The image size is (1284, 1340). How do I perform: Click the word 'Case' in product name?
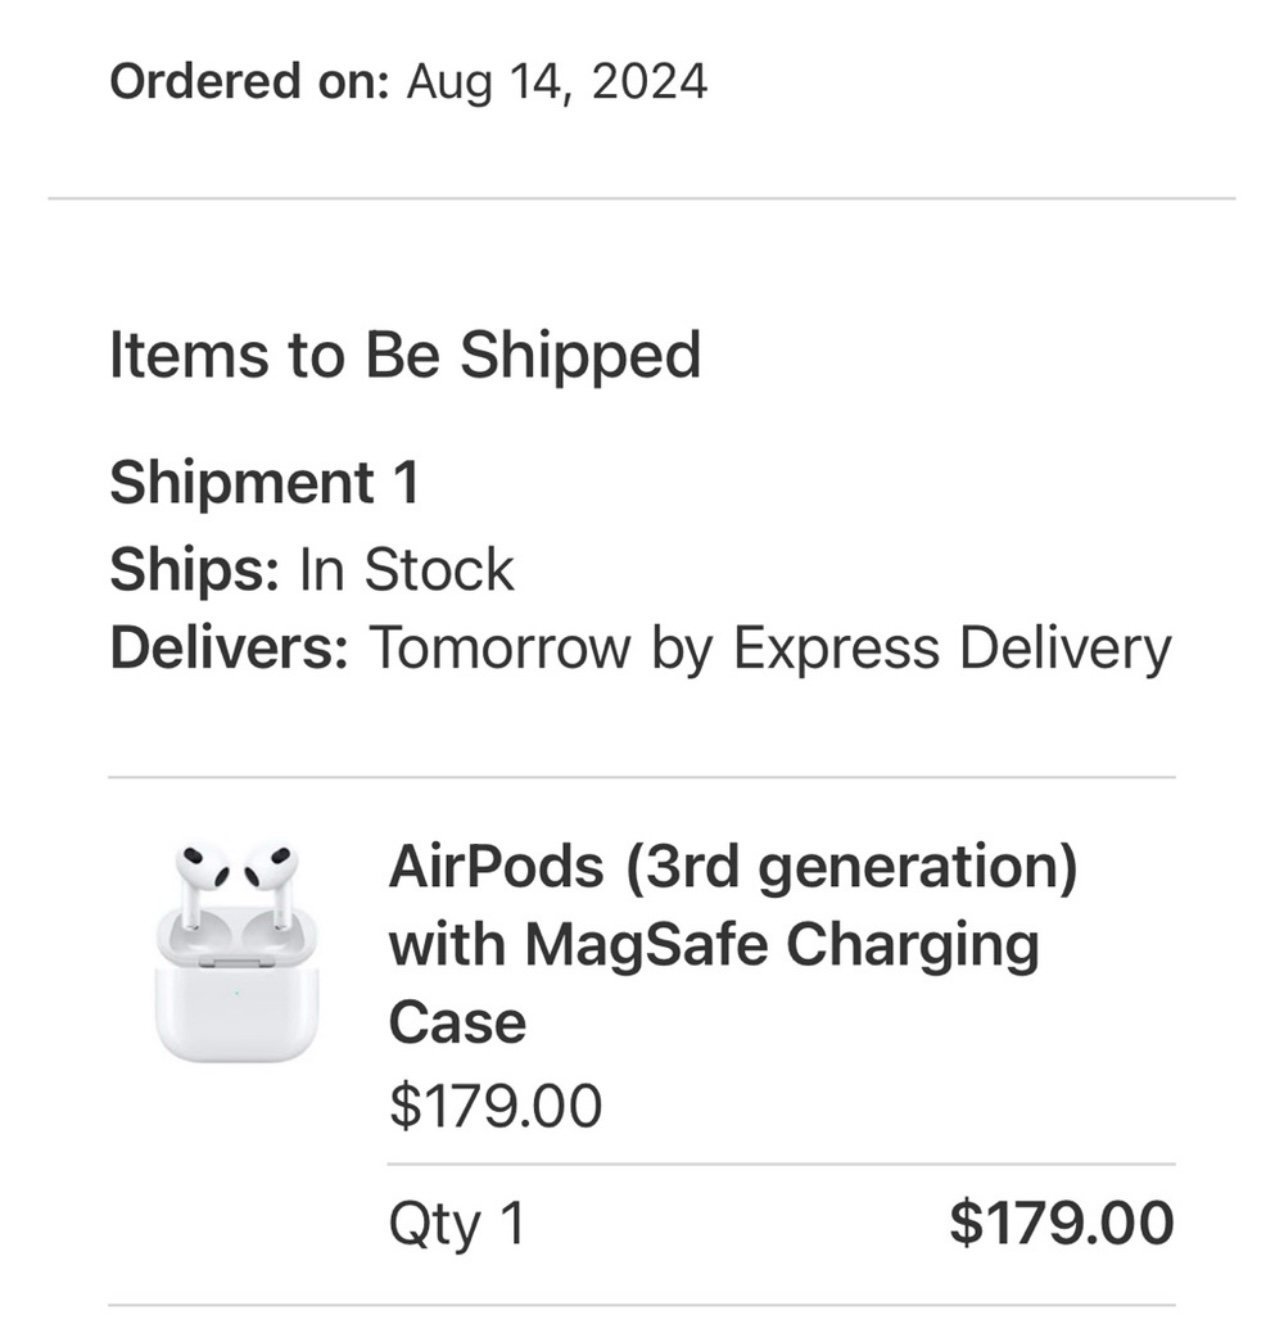point(457,1023)
